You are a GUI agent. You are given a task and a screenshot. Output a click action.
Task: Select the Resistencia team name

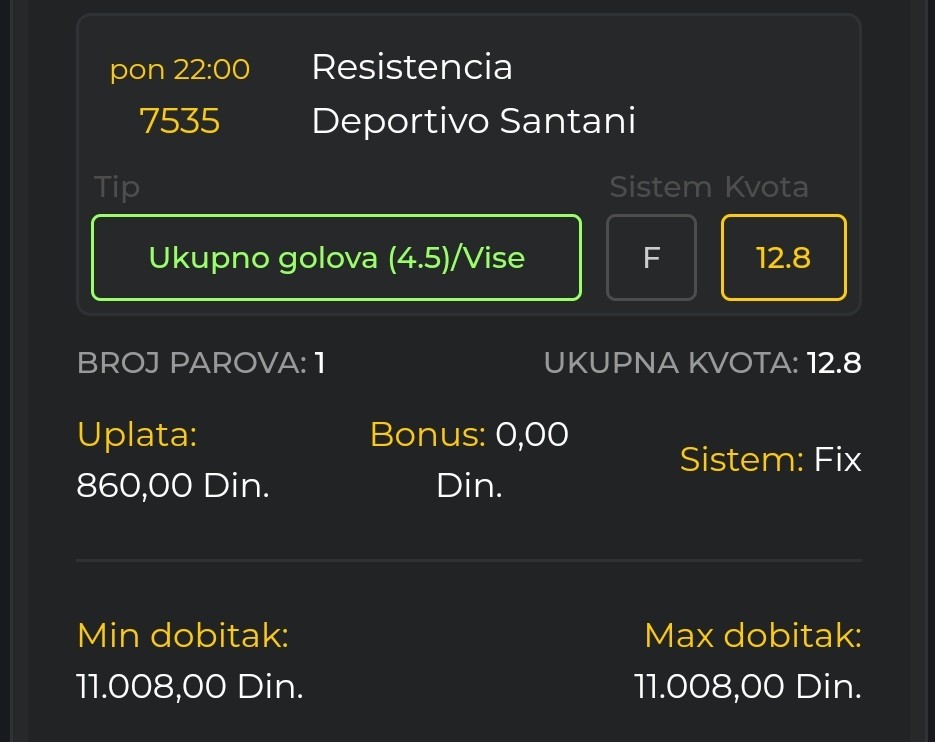(412, 66)
